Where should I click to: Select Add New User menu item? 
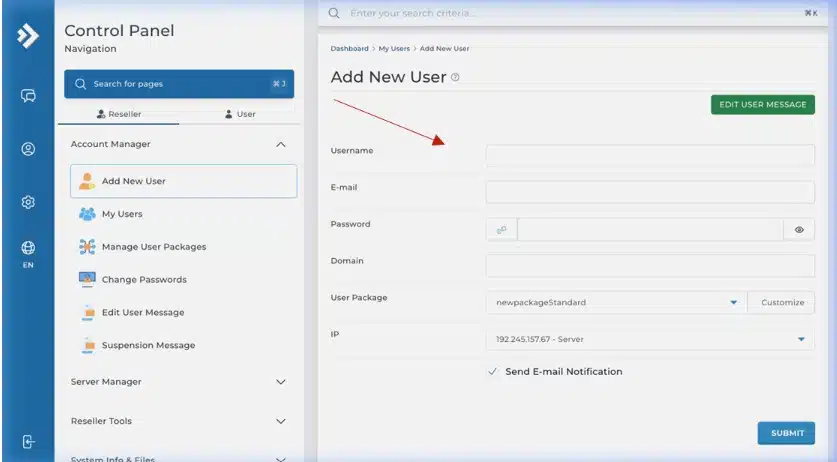(184, 181)
